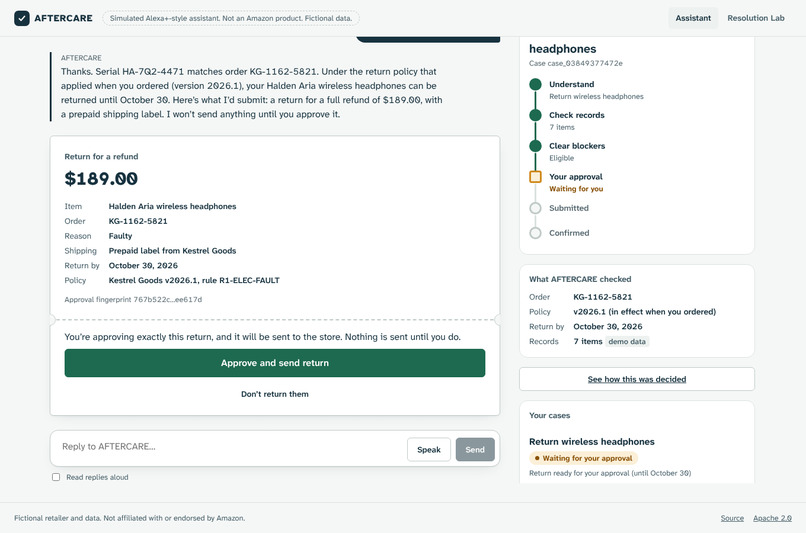Open the Apache 2.0 license link
806x533 pixels.
pos(772,518)
